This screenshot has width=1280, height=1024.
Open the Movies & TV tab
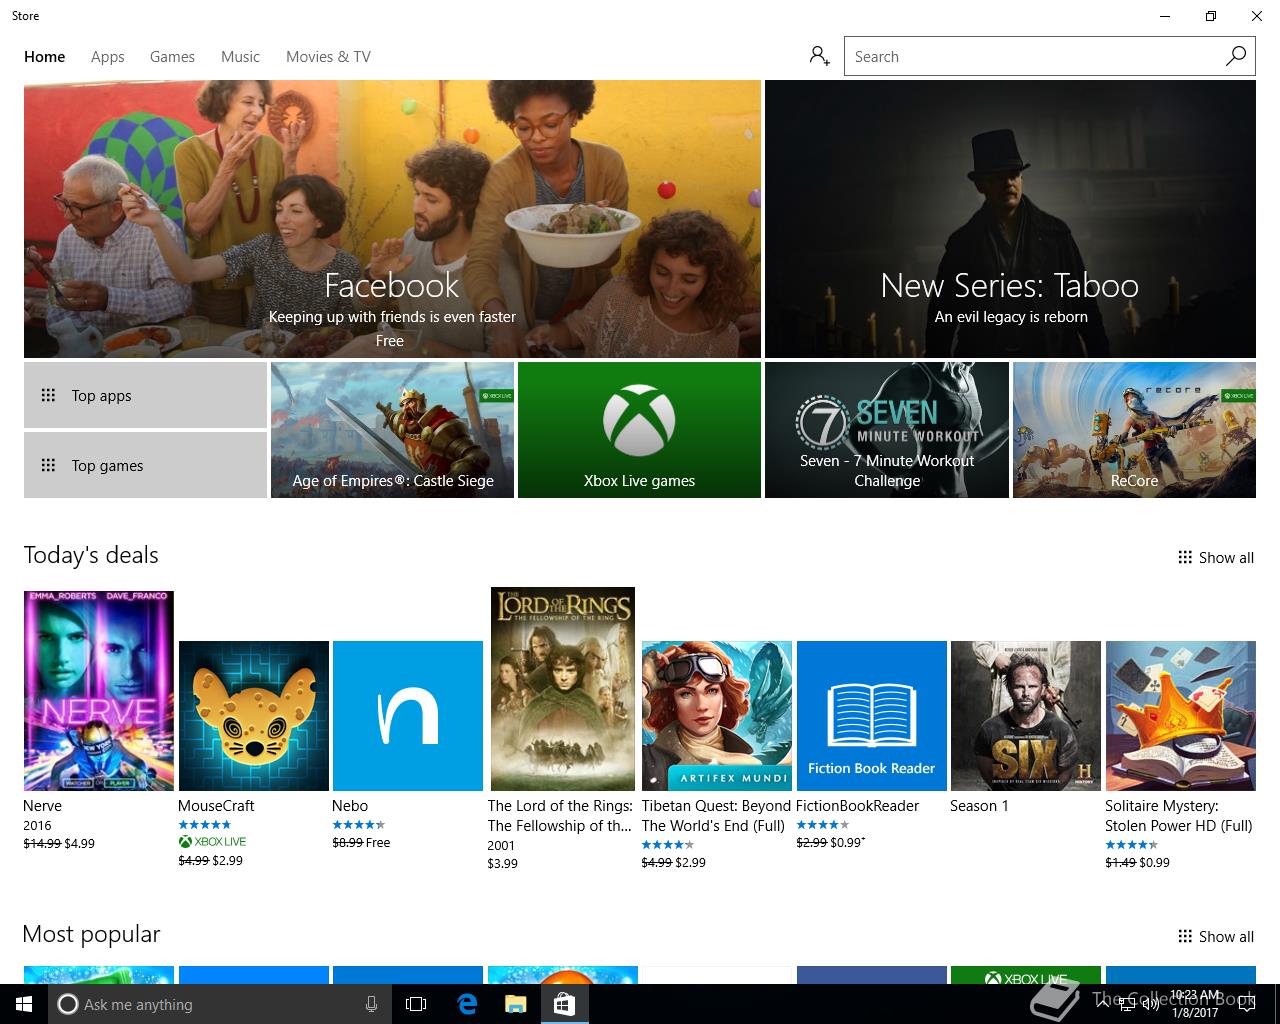328,57
